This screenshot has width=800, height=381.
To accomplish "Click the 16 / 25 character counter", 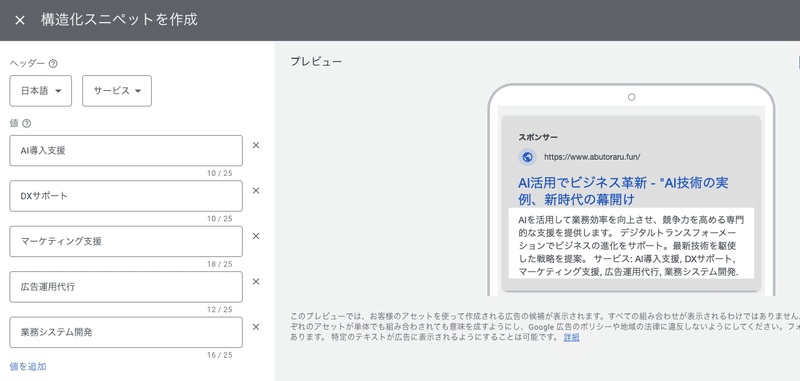I will point(219,355).
